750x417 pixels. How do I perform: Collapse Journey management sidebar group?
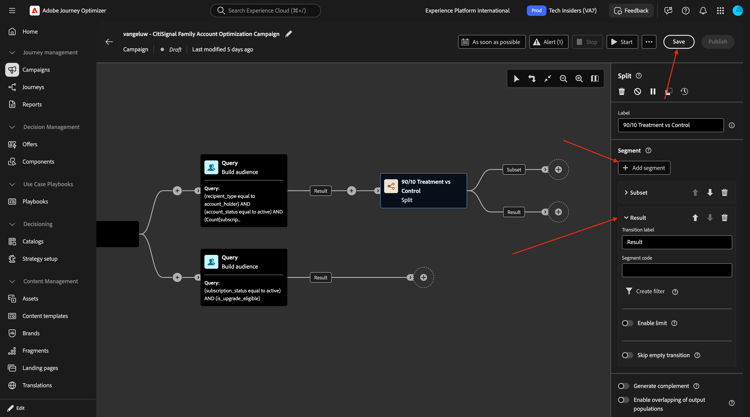[12, 53]
